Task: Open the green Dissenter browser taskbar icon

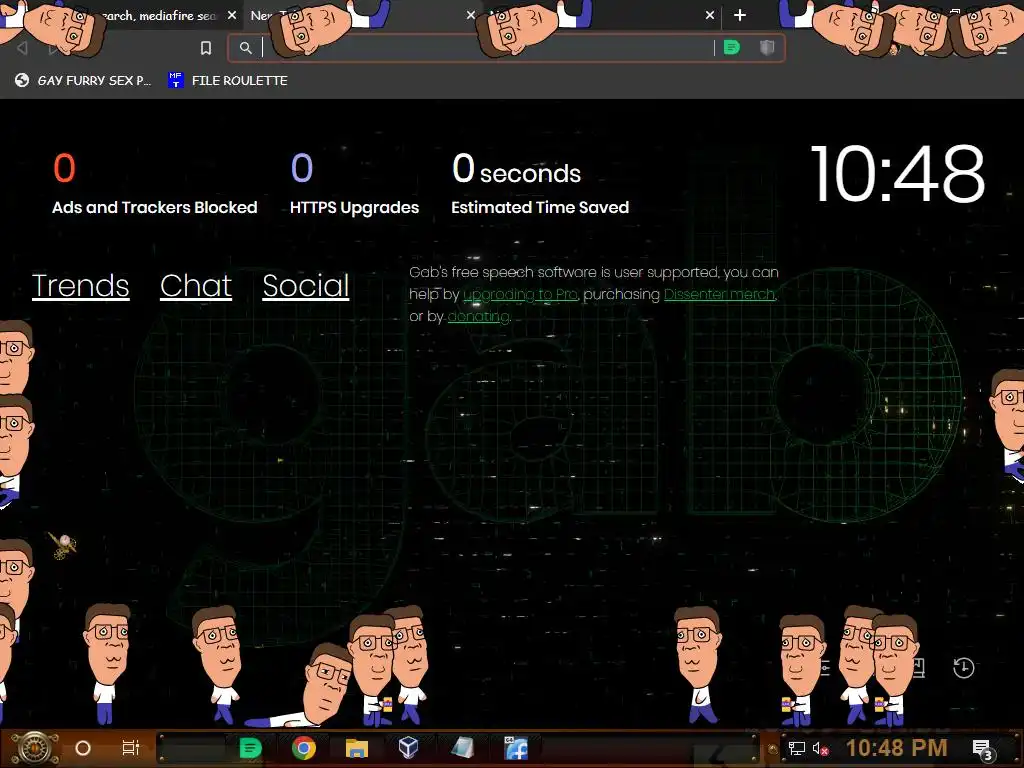Action: pos(250,748)
